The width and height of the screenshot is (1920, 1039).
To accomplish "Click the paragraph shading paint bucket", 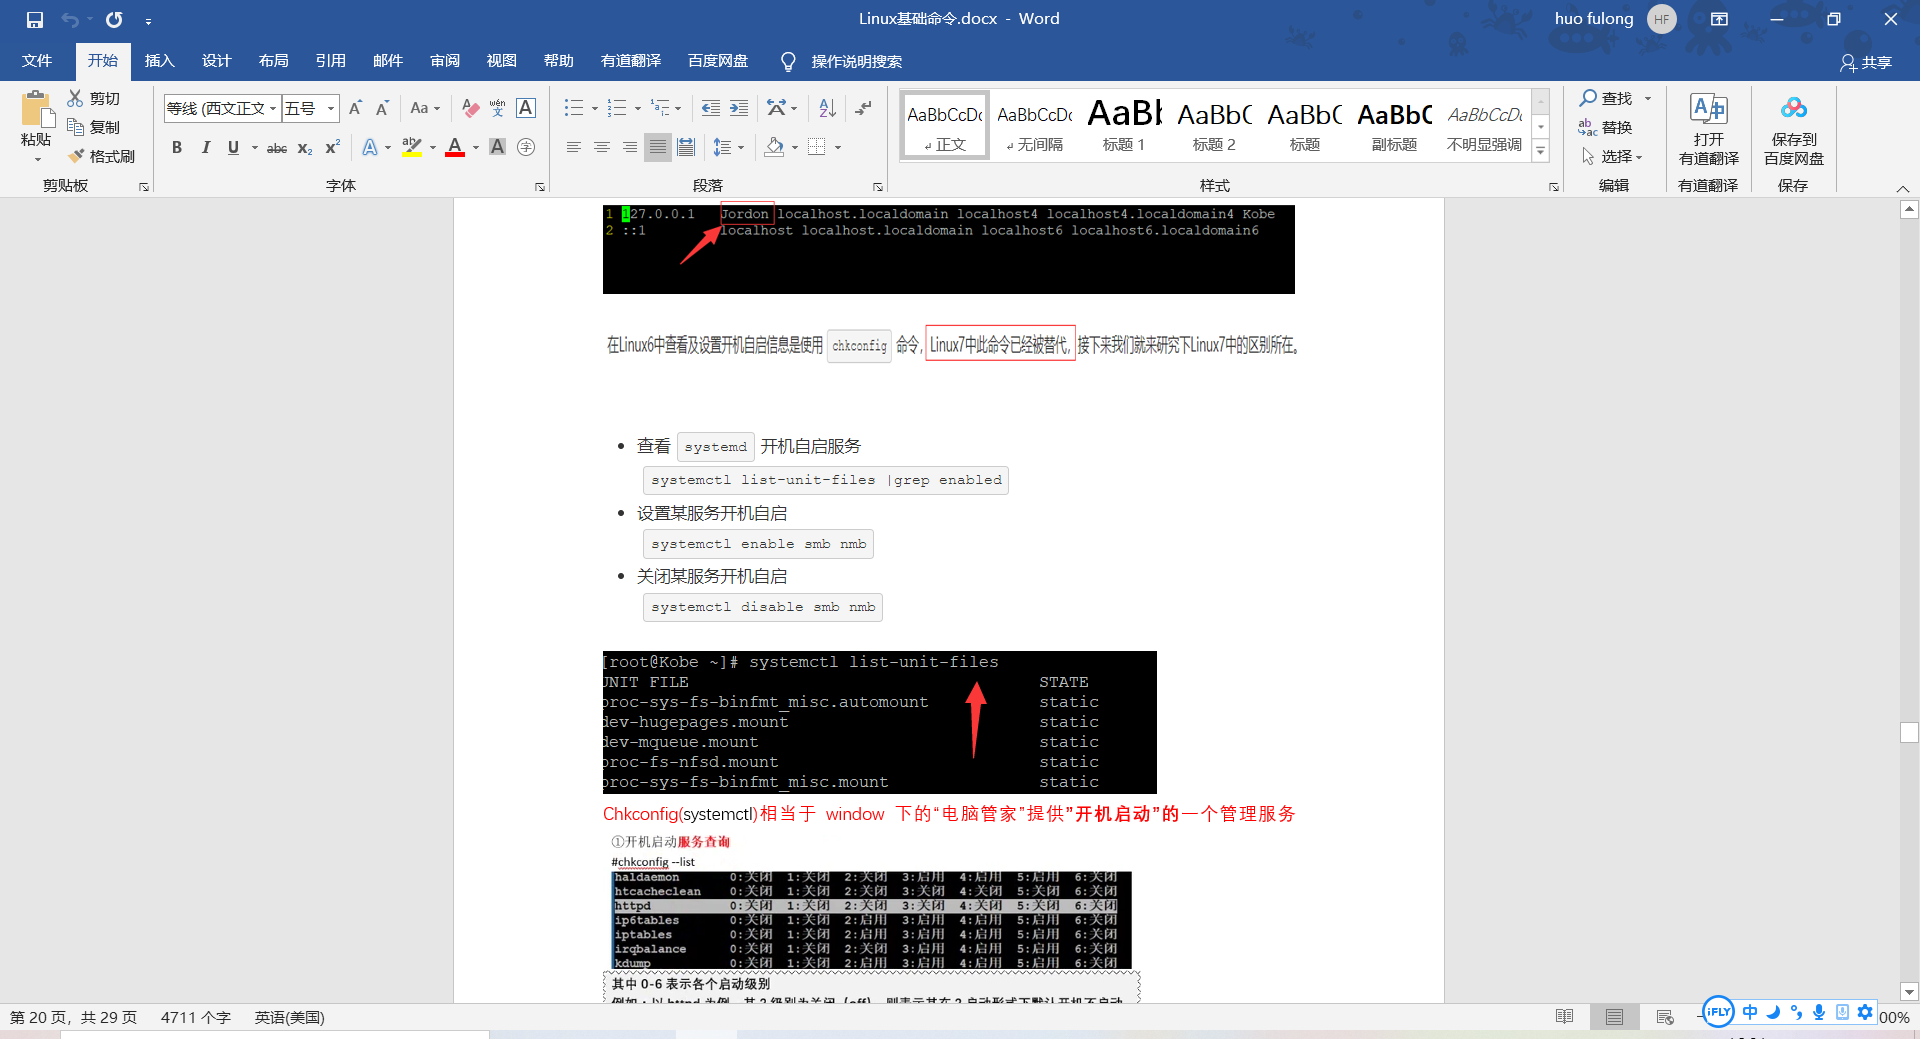I will click(774, 147).
